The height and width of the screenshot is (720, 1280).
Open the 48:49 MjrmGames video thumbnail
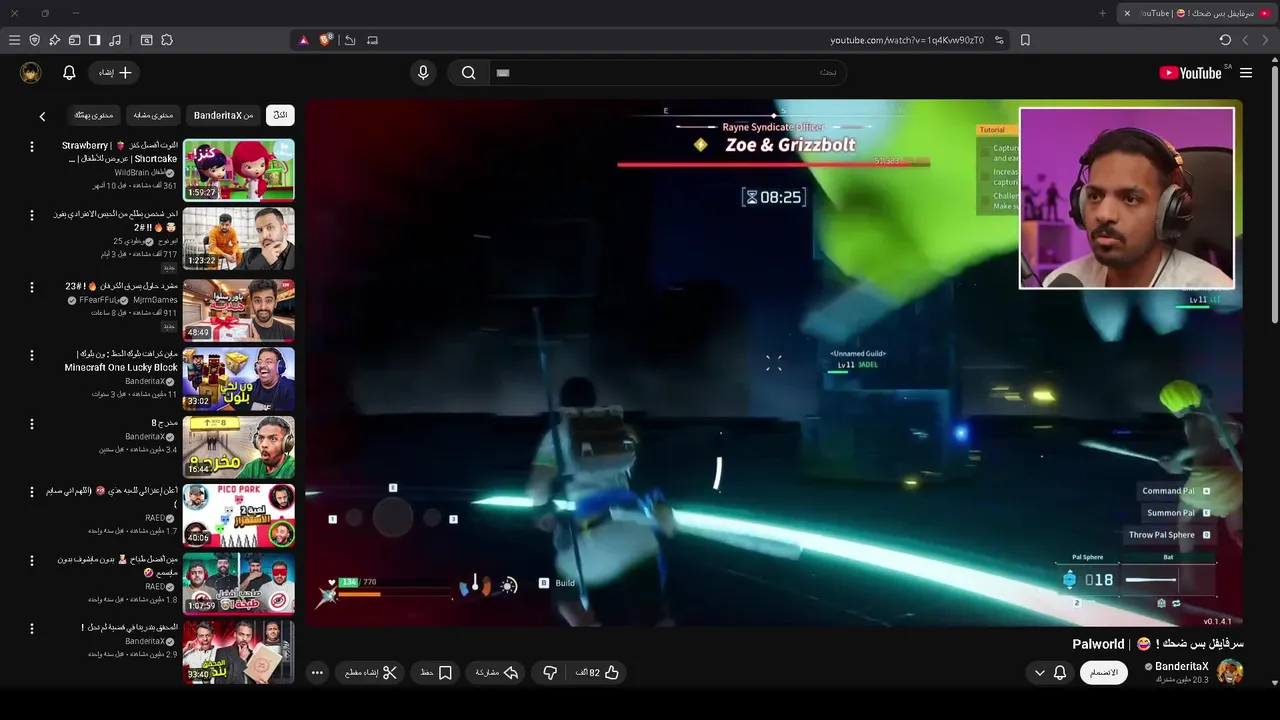coord(238,309)
